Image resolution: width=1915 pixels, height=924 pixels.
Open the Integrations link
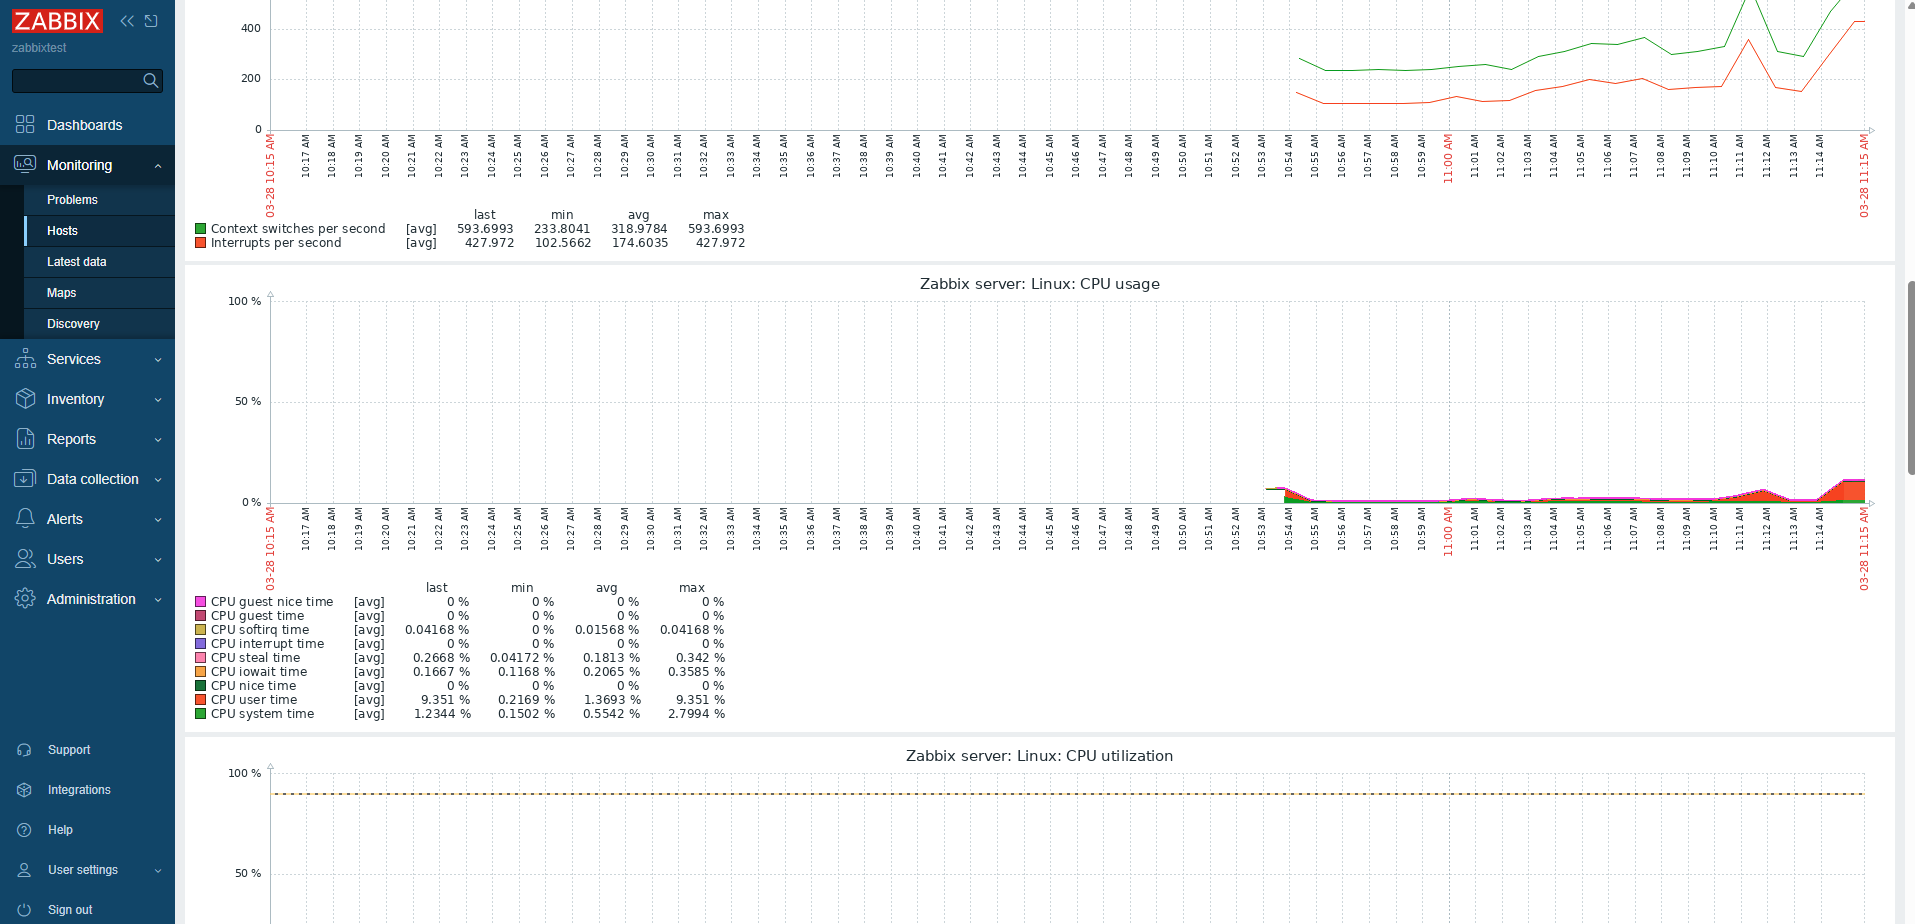(79, 790)
